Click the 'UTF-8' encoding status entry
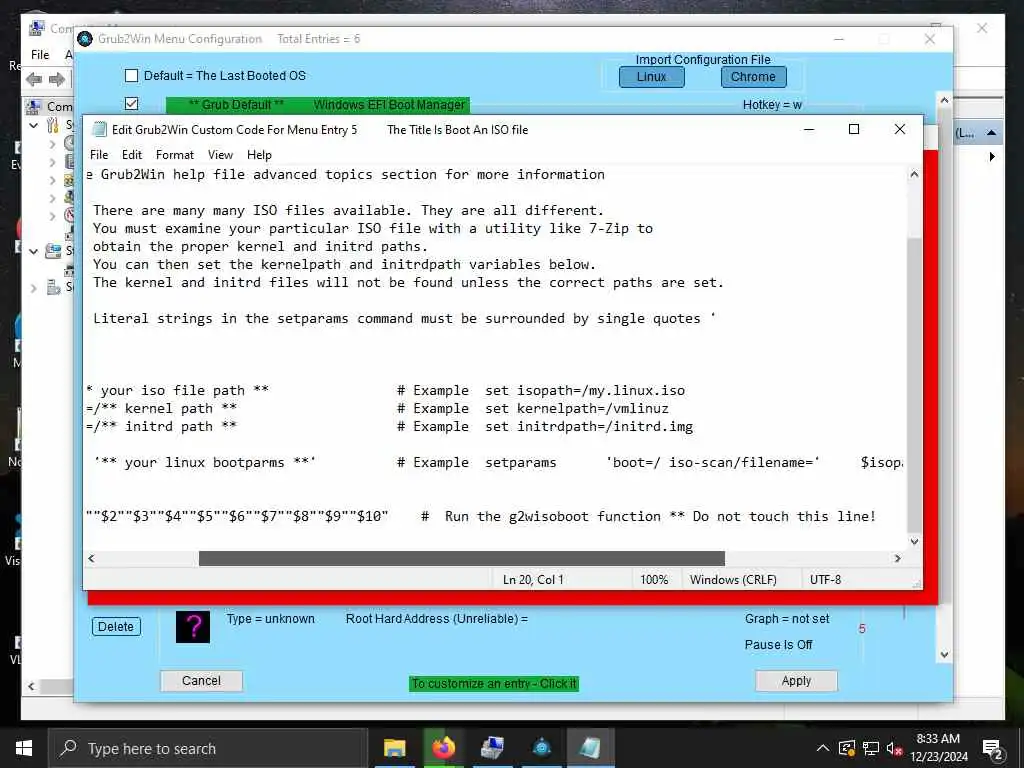The image size is (1024, 768). point(825,580)
